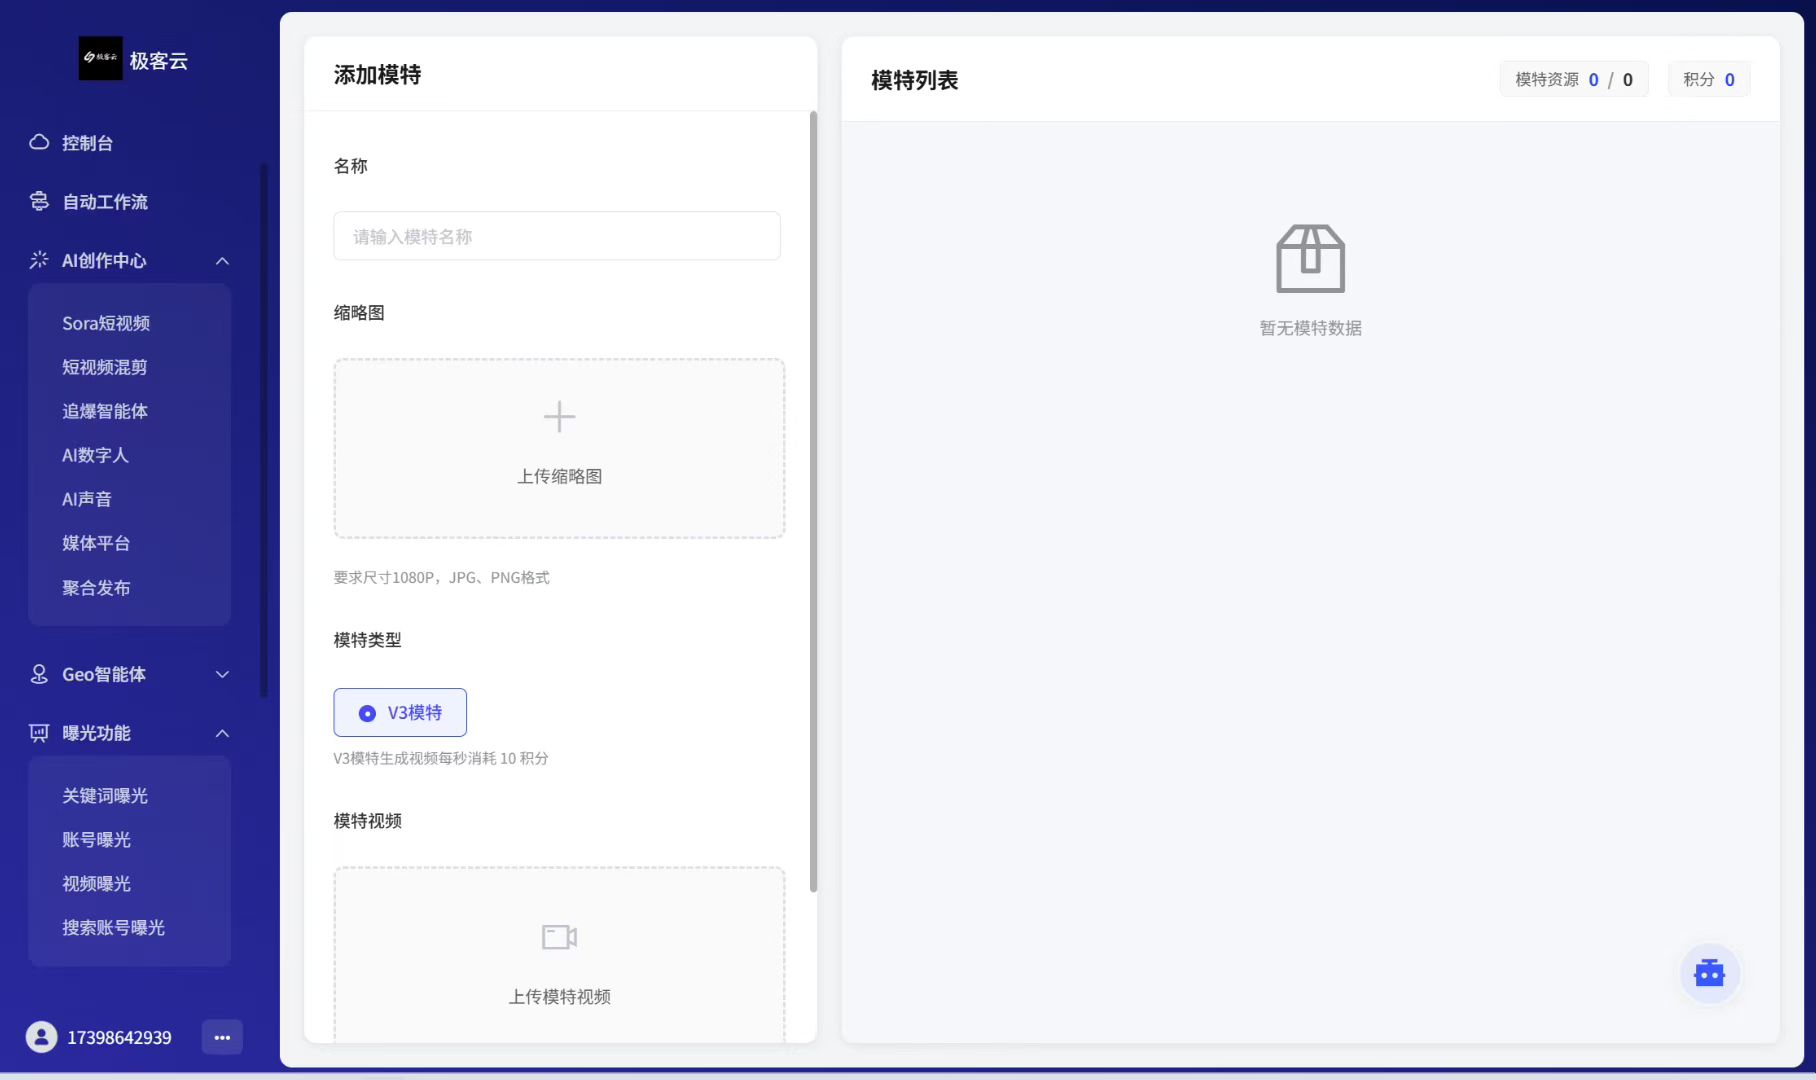Image resolution: width=1816 pixels, height=1080 pixels.
Task: Open Sora短视频 from the sidebar
Action: (106, 323)
